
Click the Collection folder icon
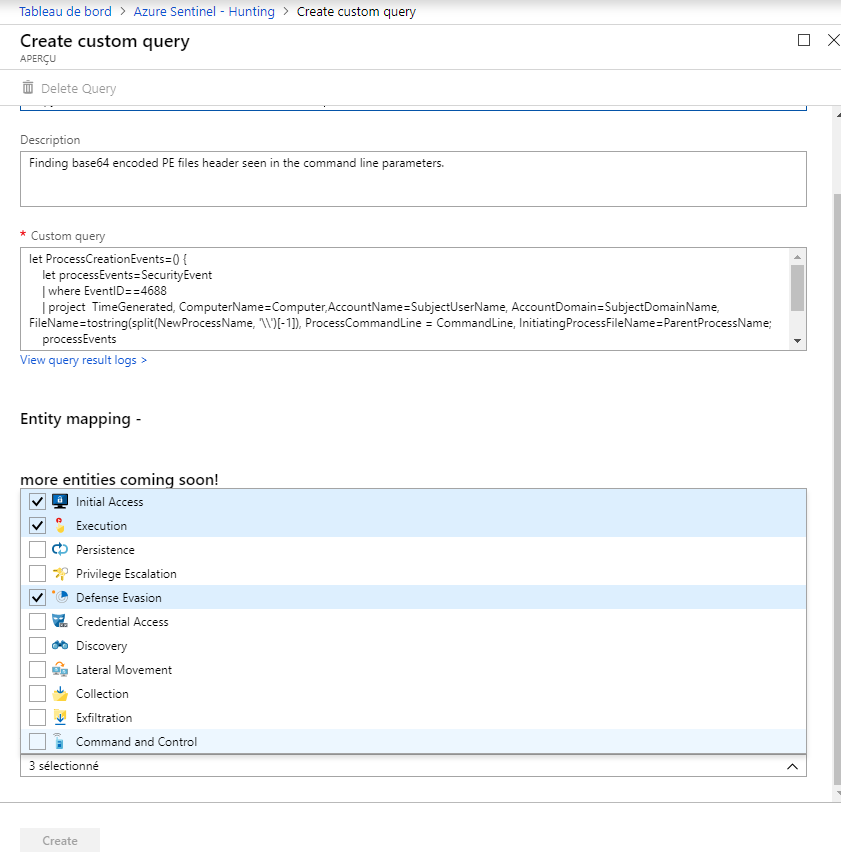point(60,693)
